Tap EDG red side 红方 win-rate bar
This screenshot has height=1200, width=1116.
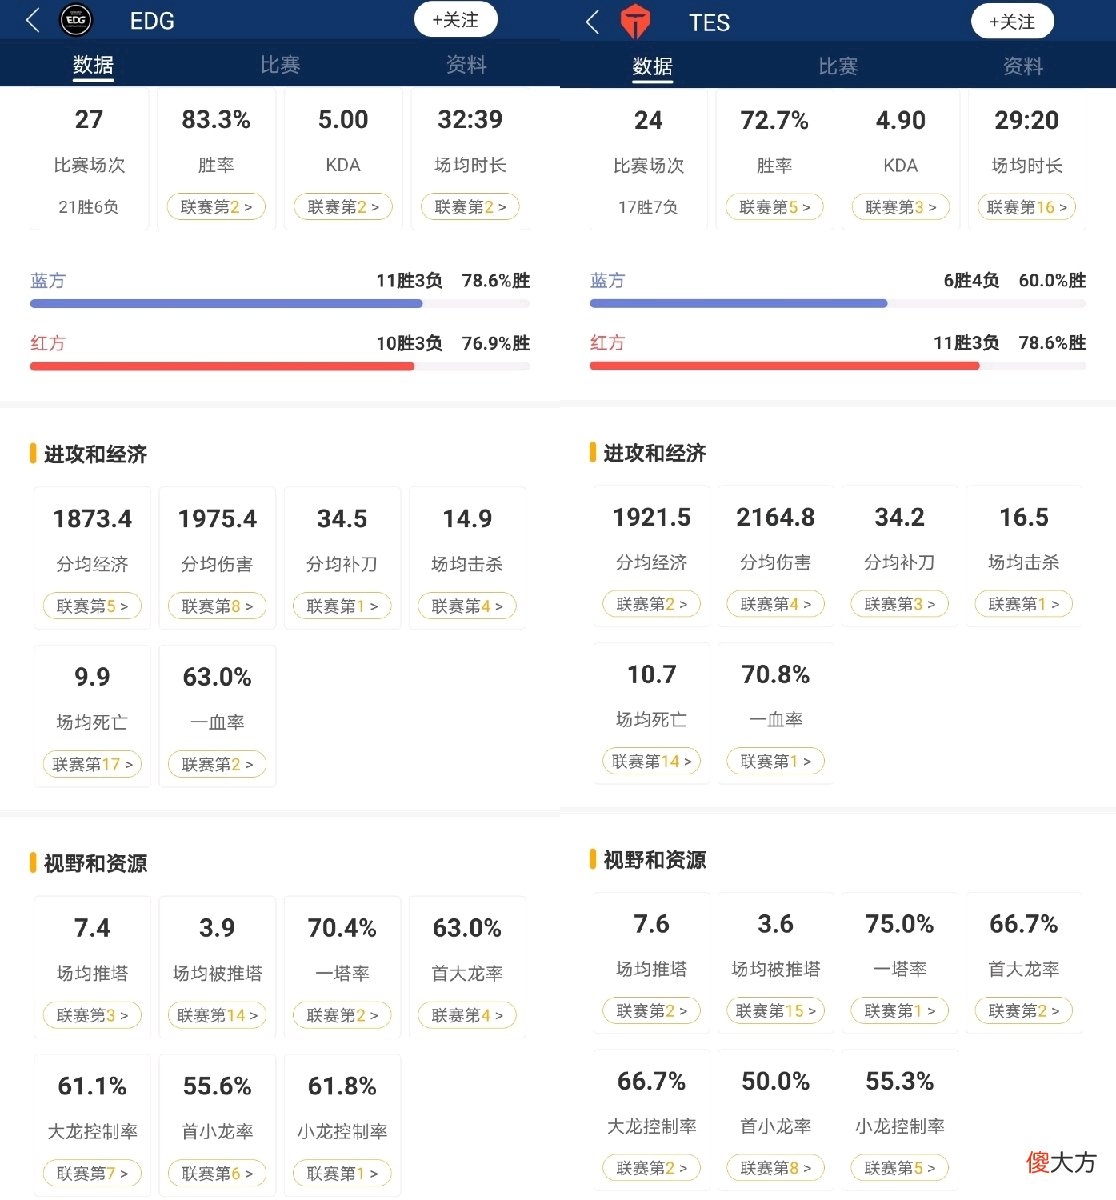tap(280, 366)
